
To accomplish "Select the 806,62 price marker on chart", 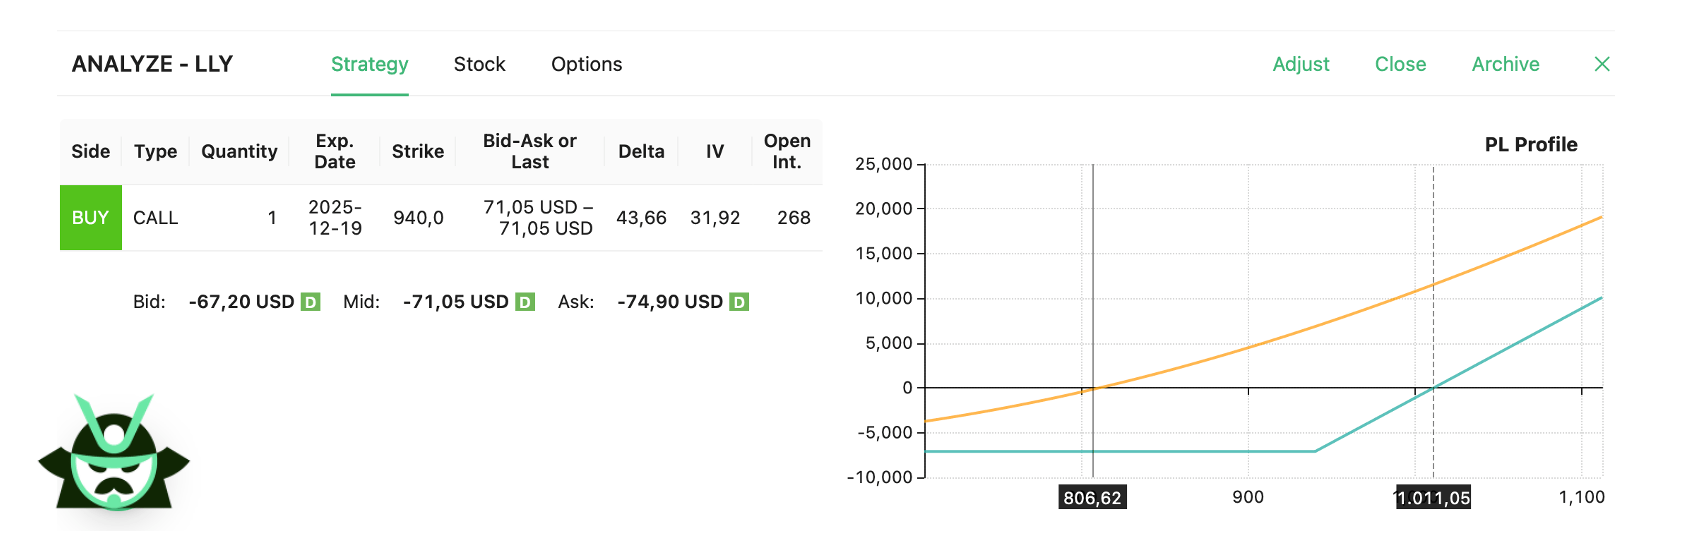I will (x=1093, y=497).
